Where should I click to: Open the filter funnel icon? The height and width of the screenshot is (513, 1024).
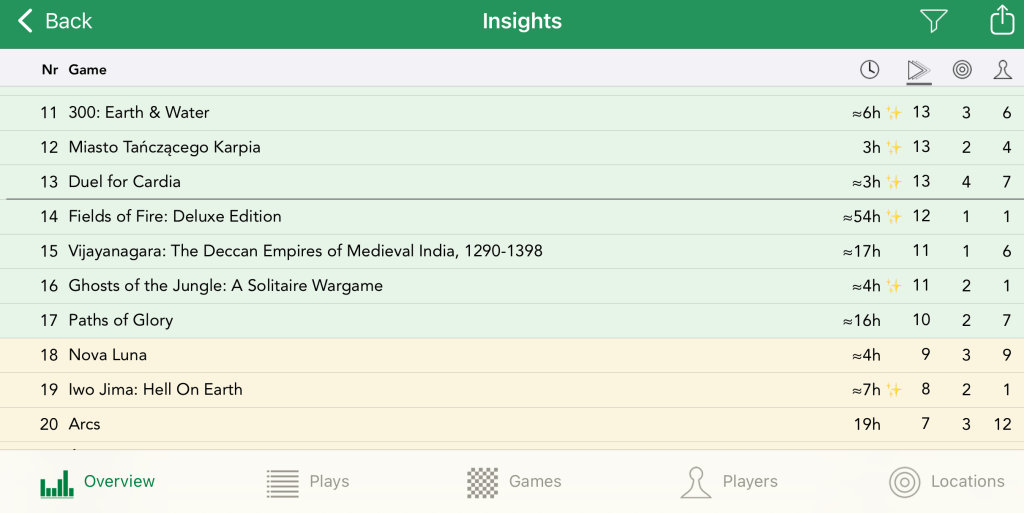[x=933, y=21]
